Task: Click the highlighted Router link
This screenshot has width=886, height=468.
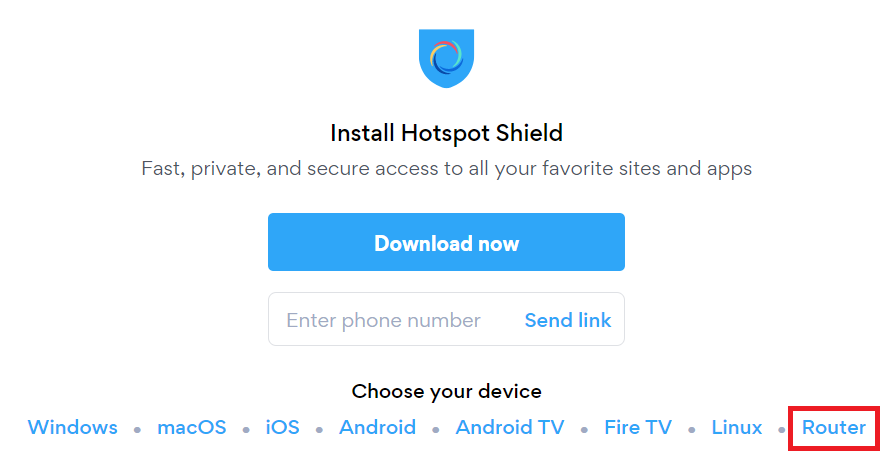Action: (834, 427)
